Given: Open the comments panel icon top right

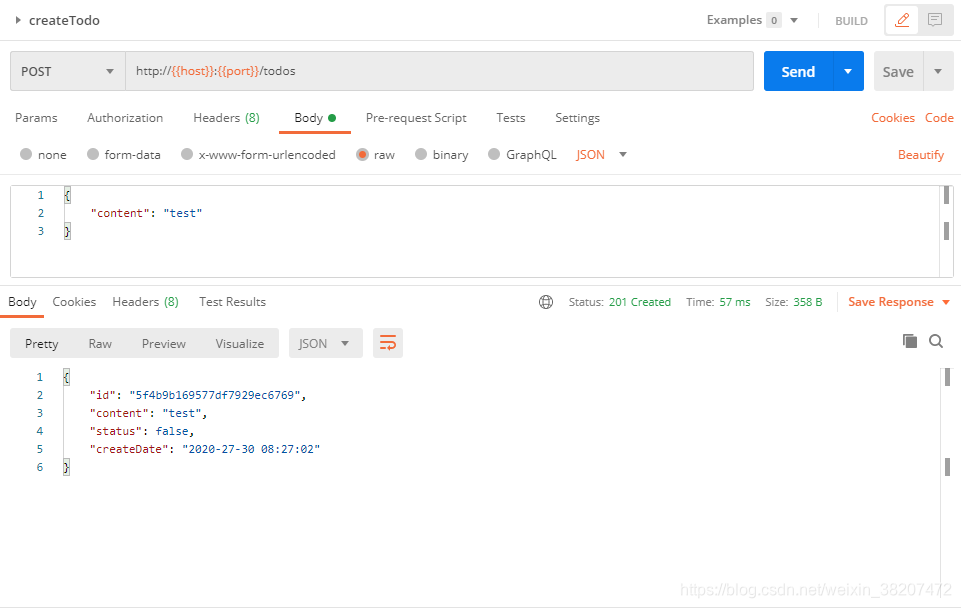Looking at the screenshot, I should coord(934,20).
